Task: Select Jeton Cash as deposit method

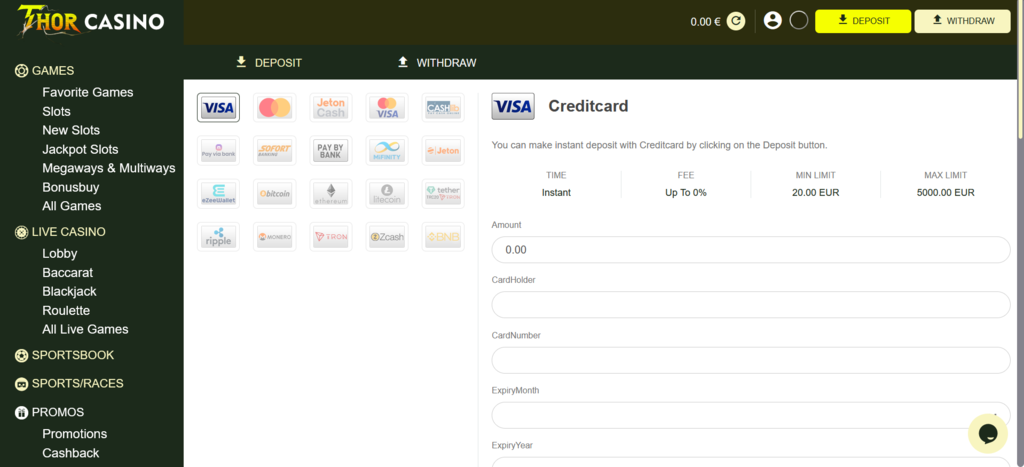Action: tap(330, 108)
